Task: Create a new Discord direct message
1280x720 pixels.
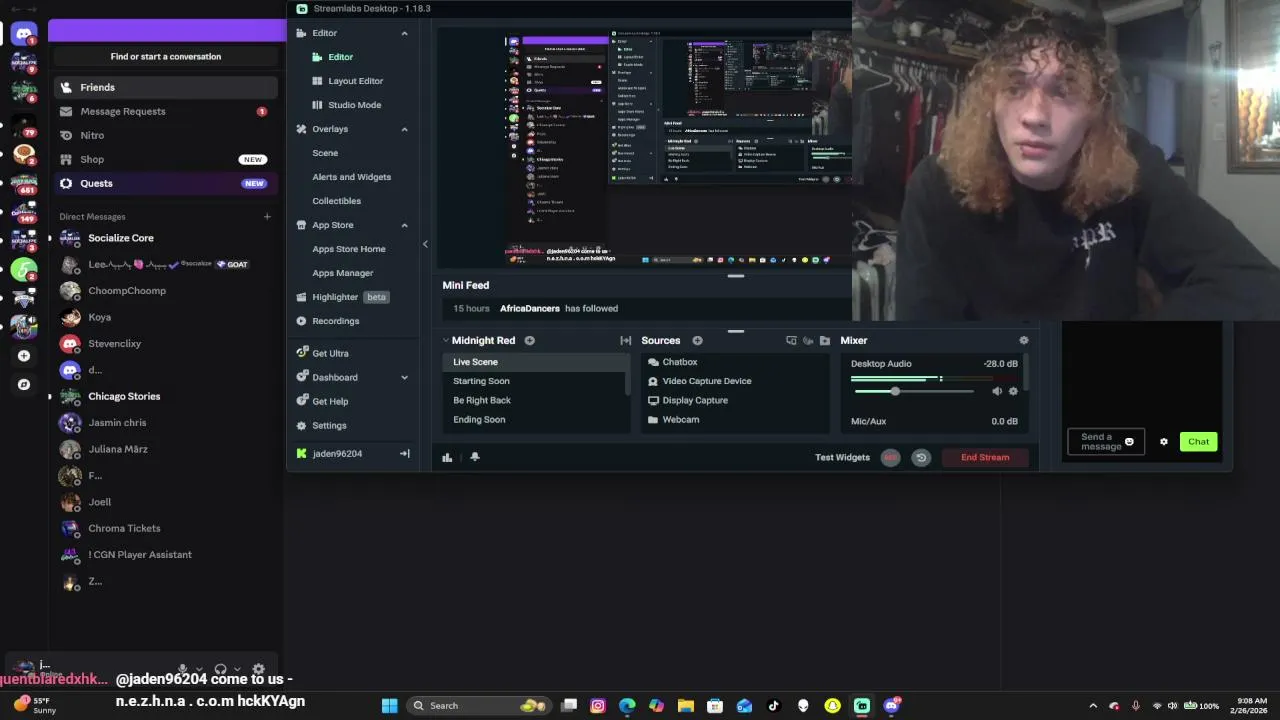Action: tap(267, 216)
